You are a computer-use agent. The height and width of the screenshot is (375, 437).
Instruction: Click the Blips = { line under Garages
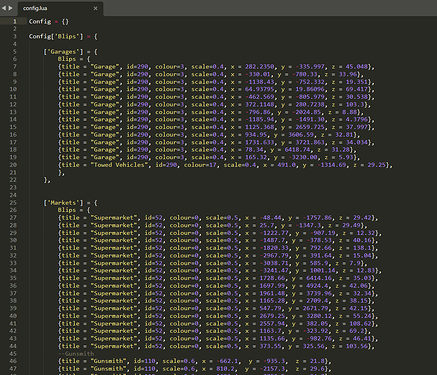[74, 59]
